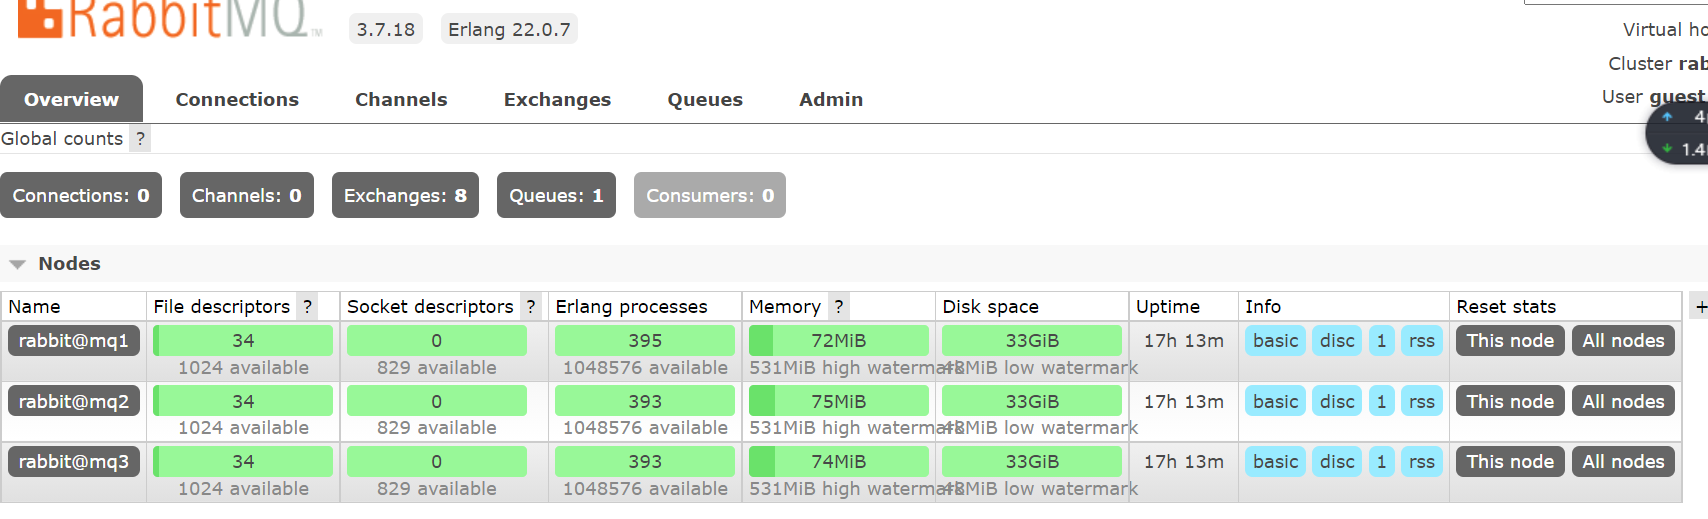
Task: Click the file descriptors 34 bar for rabbit@mq2
Action: pos(243,401)
